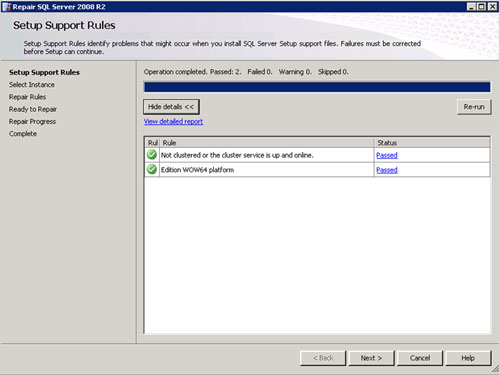Minimize the Repair SQL Server window

tap(471, 6)
